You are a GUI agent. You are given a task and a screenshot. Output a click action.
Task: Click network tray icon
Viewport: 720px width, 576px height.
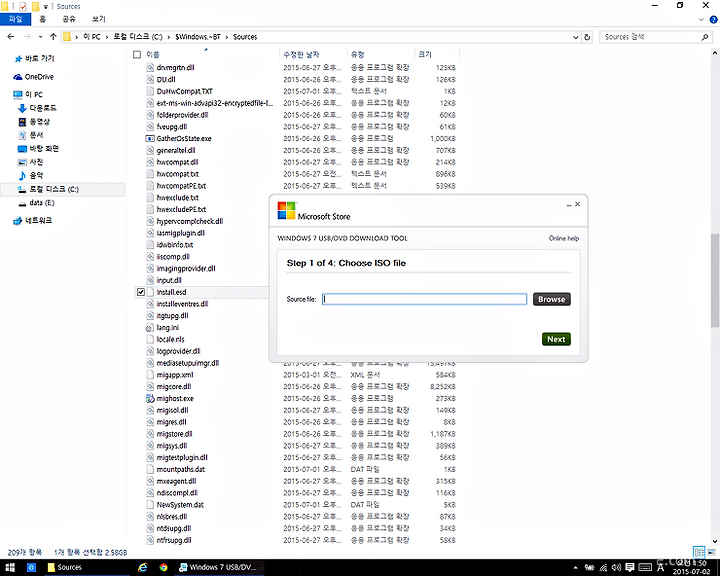click(x=603, y=567)
